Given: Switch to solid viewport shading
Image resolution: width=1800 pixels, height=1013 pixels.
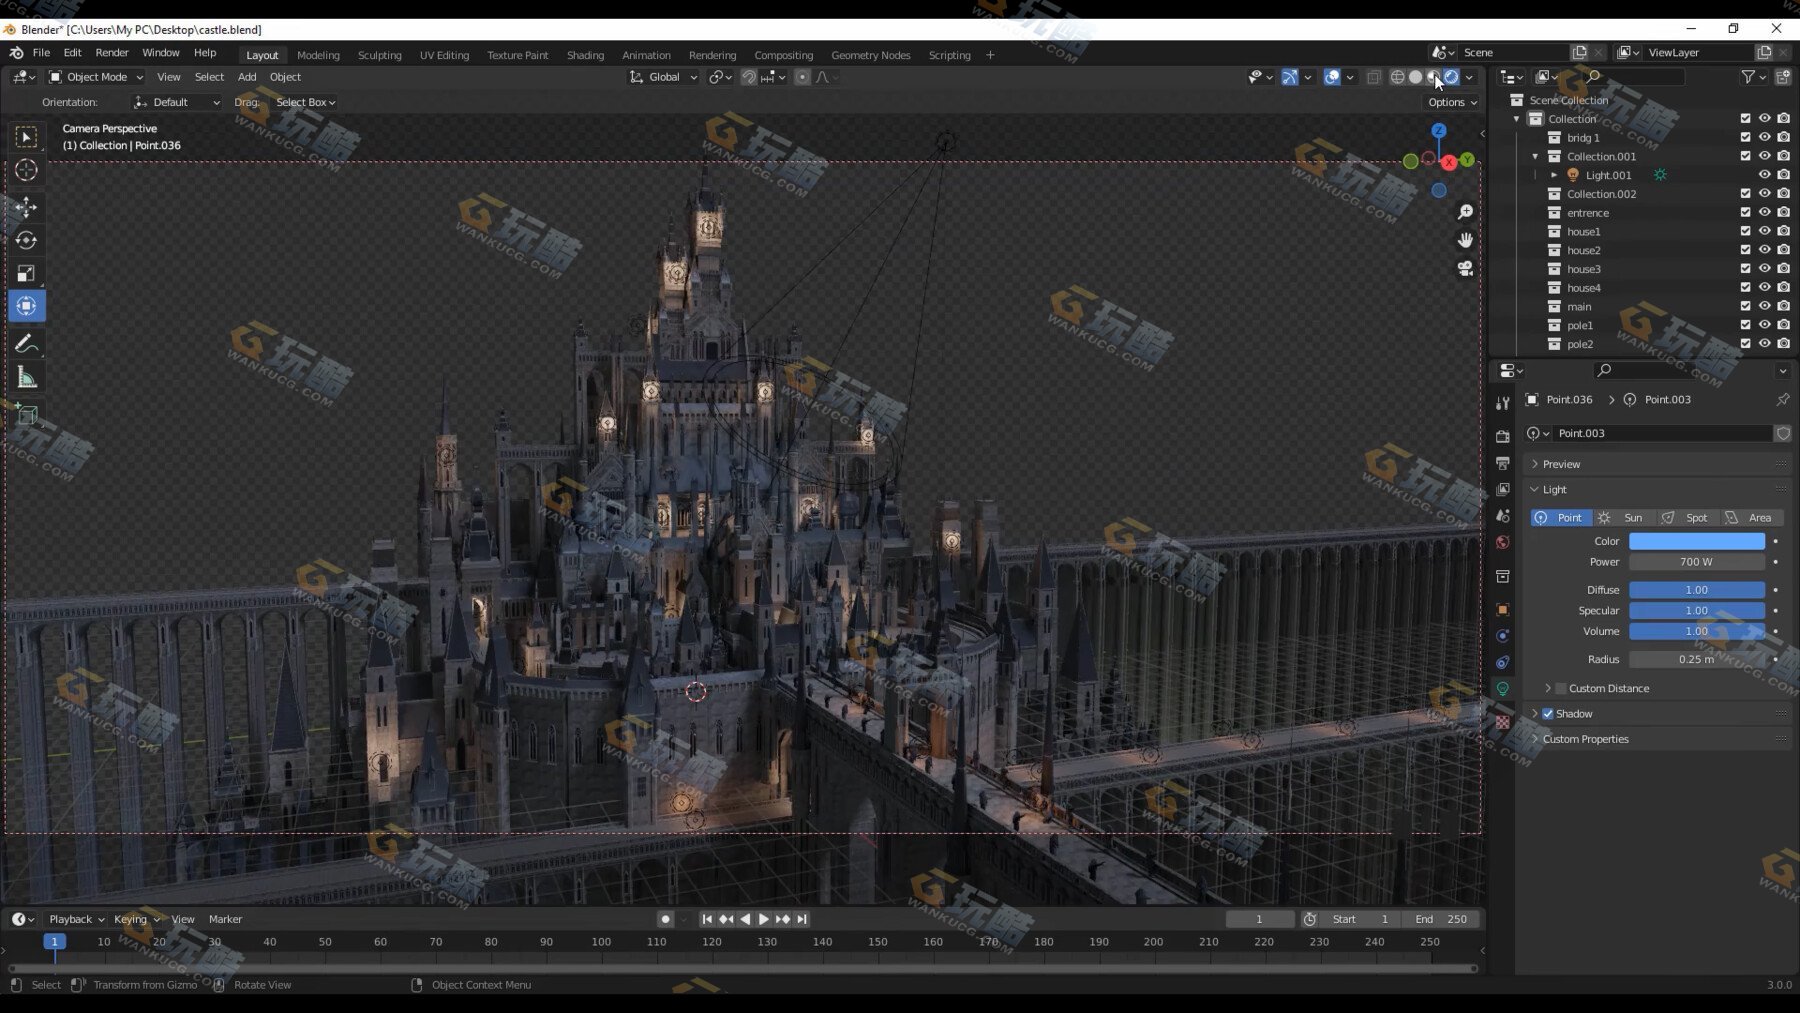Looking at the screenshot, I should coord(1415,77).
